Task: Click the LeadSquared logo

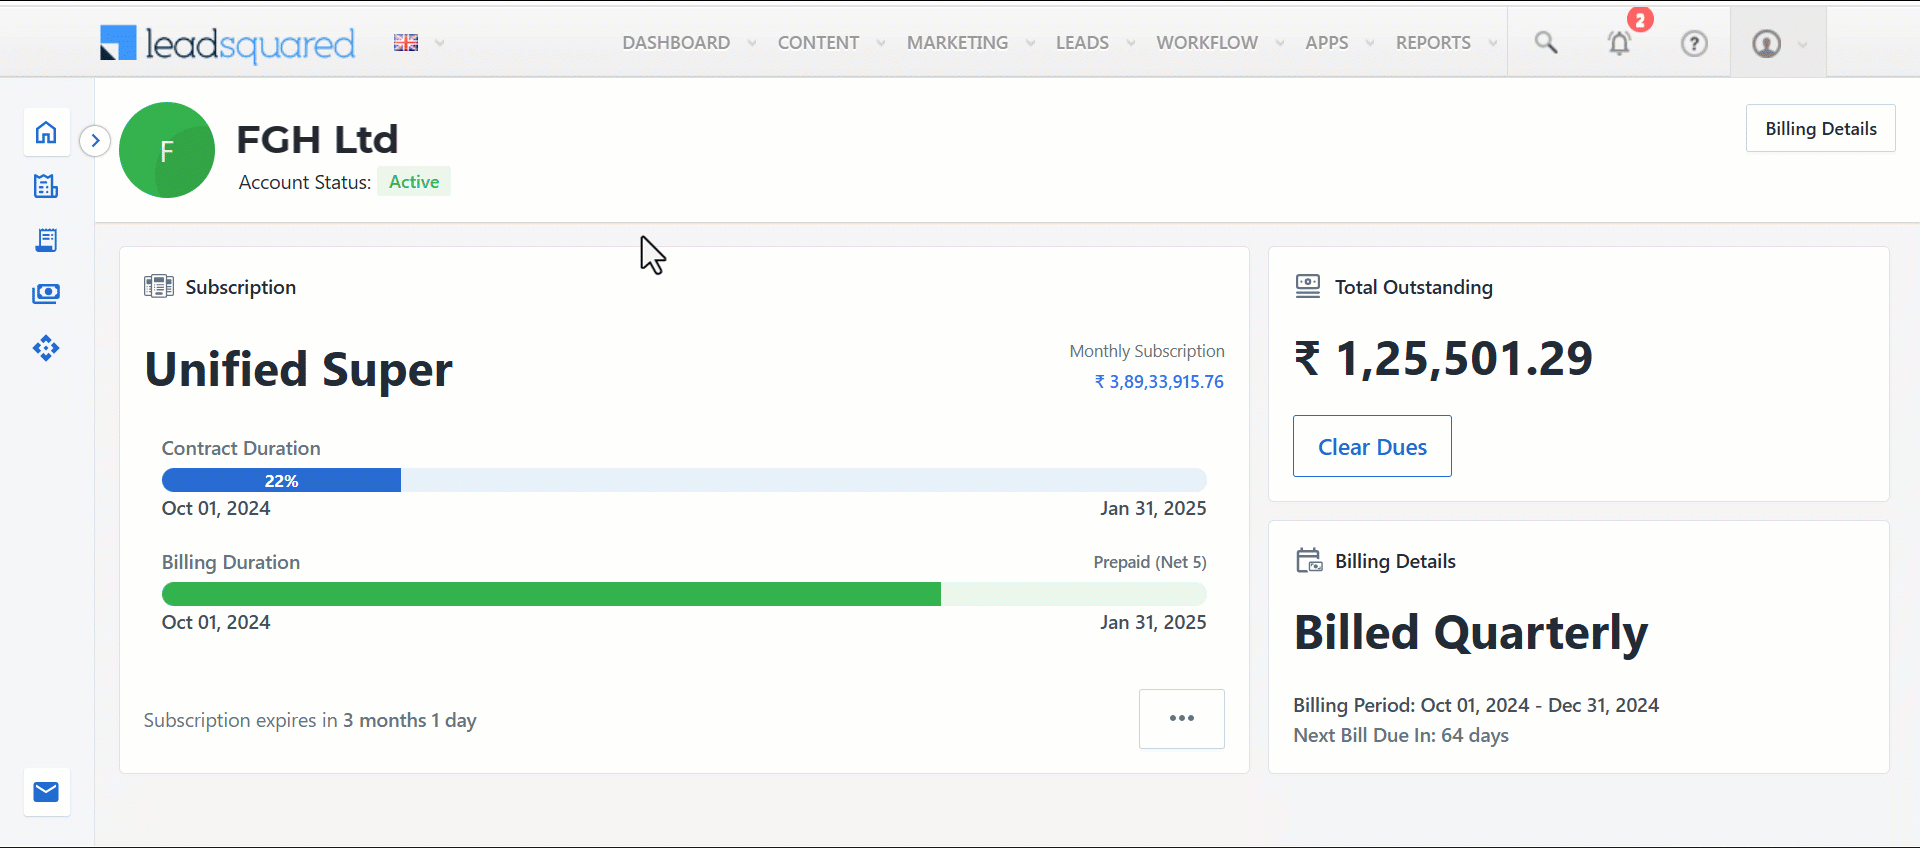Action: coord(228,43)
